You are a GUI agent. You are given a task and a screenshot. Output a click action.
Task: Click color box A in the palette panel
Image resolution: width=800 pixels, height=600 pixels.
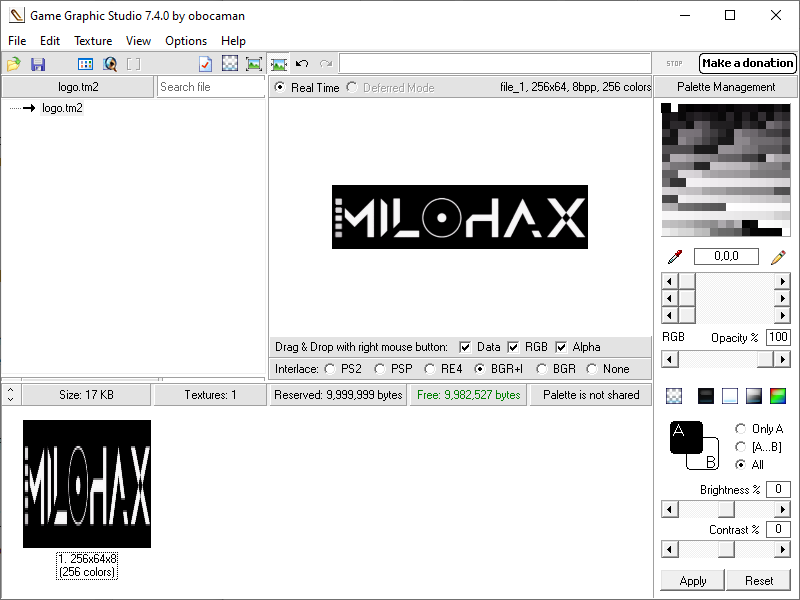[686, 437]
